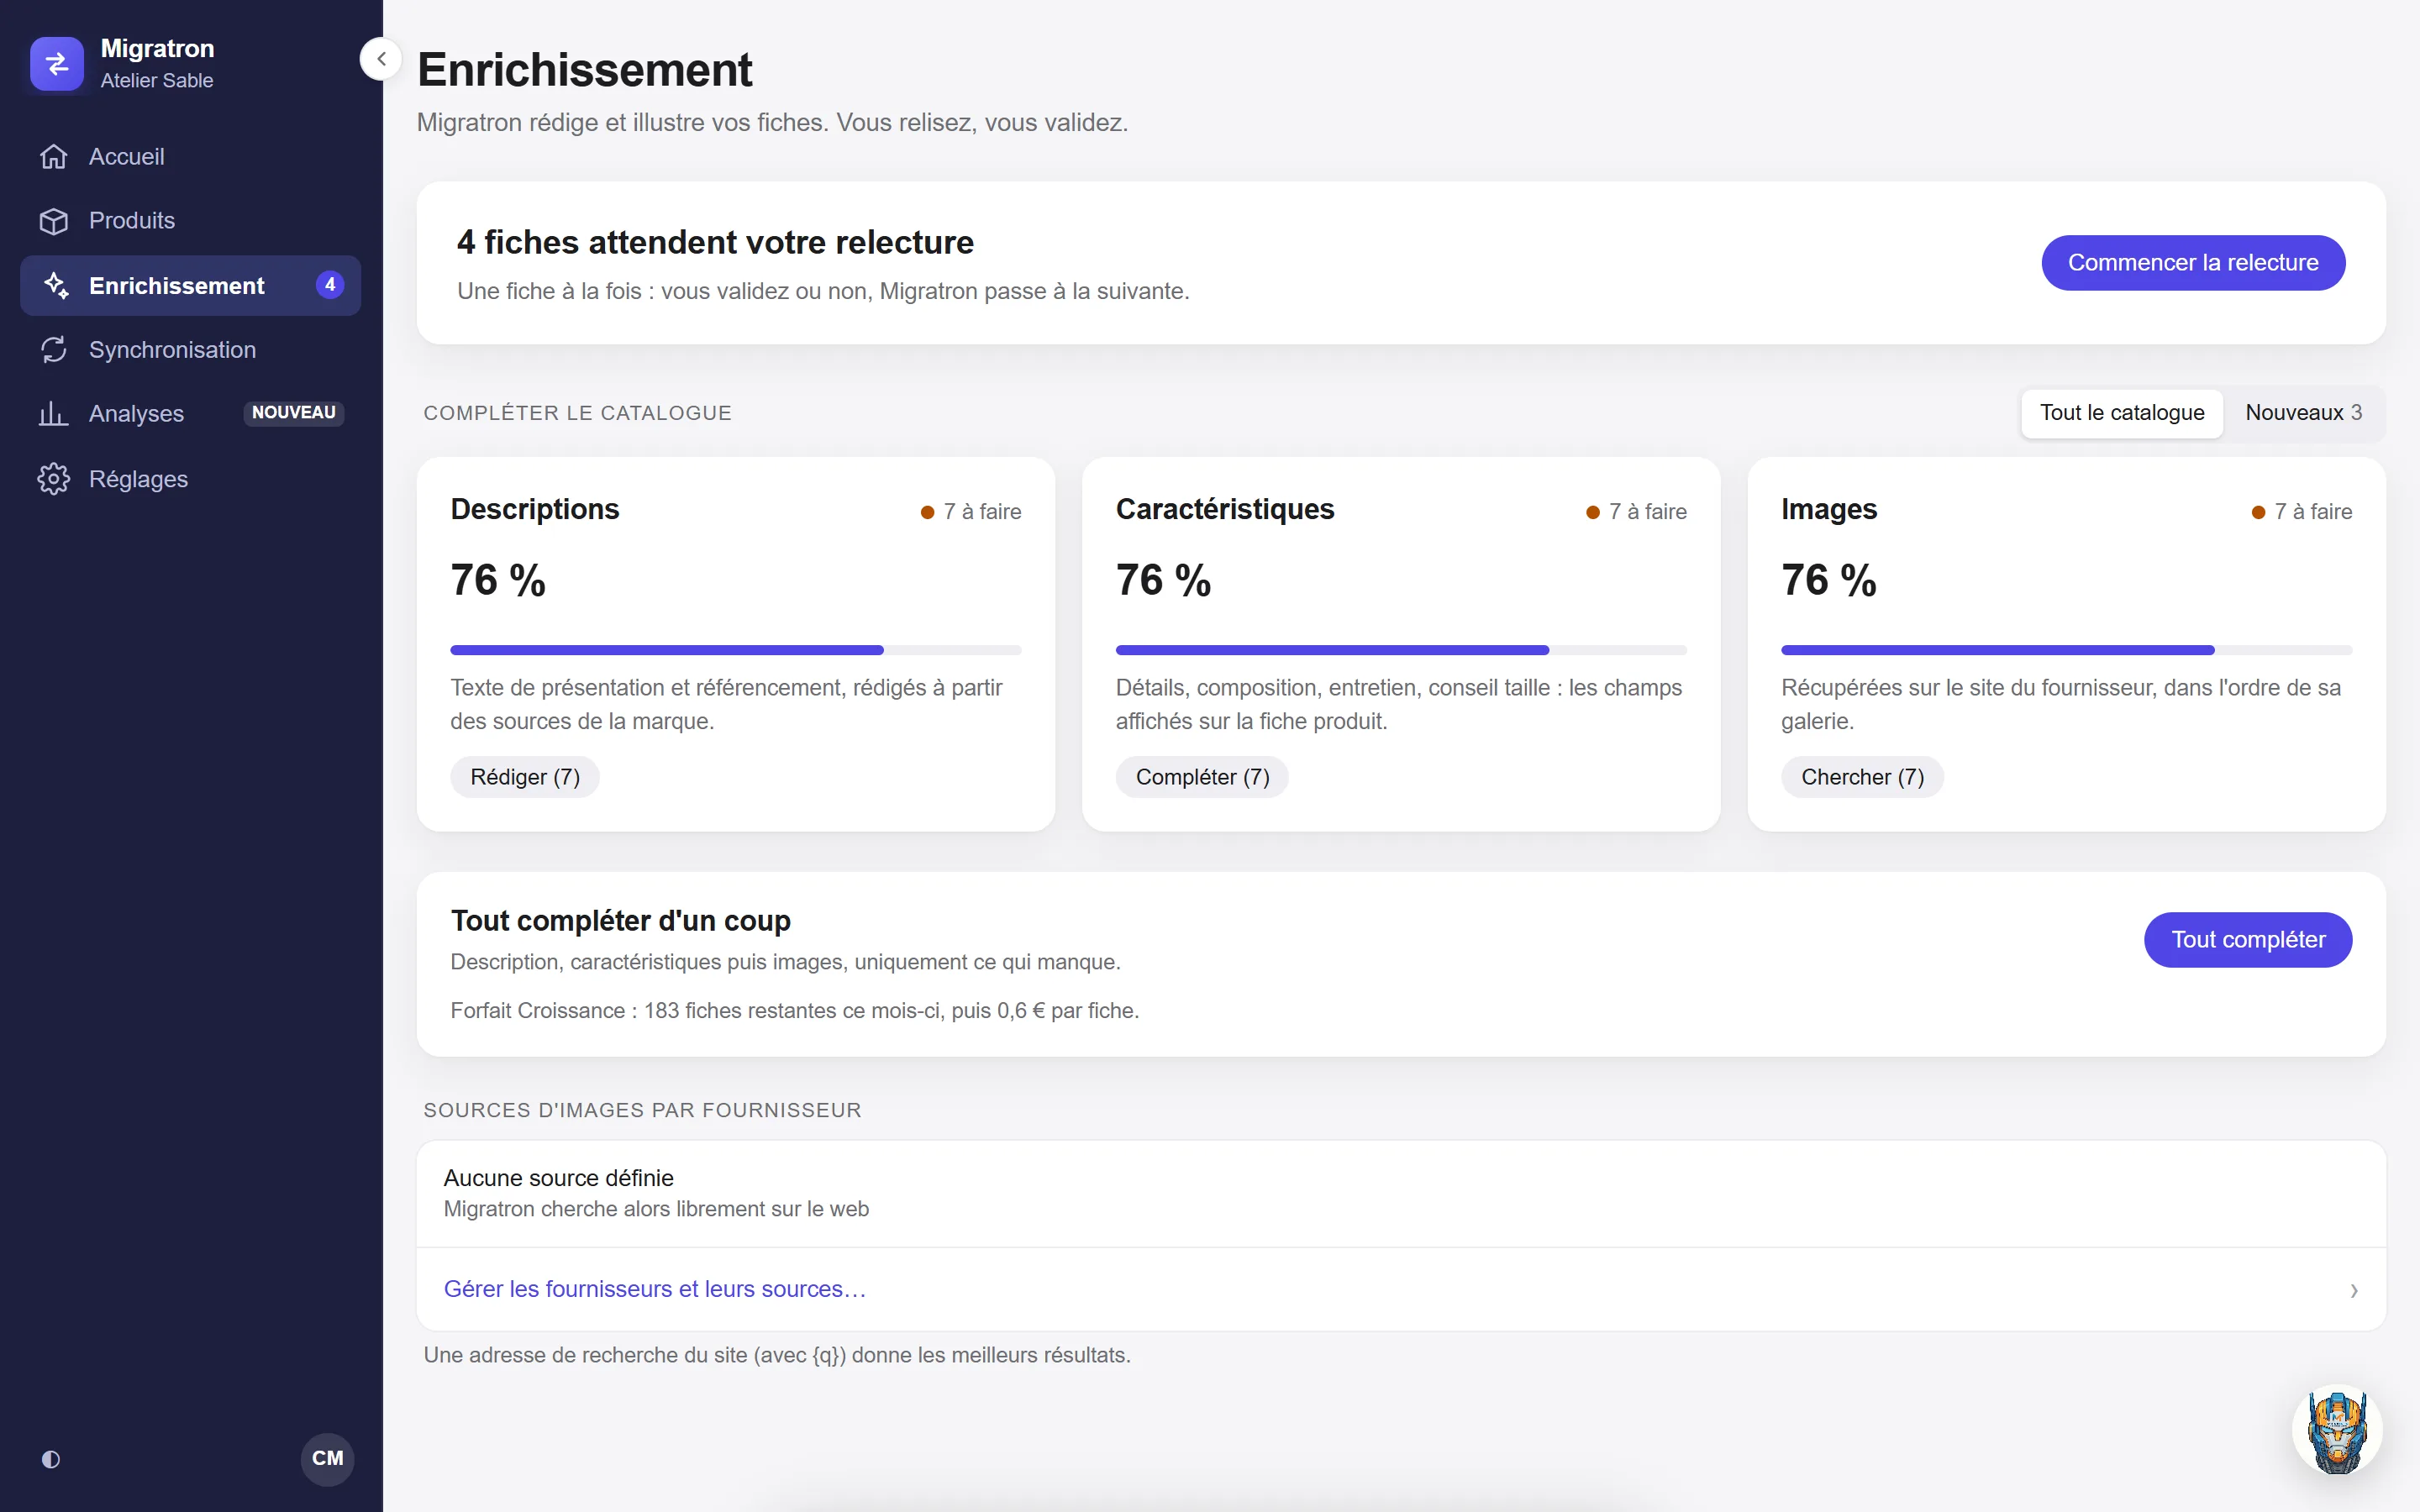The width and height of the screenshot is (2420, 1512).
Task: Collapse the sidebar with the chevron button
Action: click(x=381, y=59)
